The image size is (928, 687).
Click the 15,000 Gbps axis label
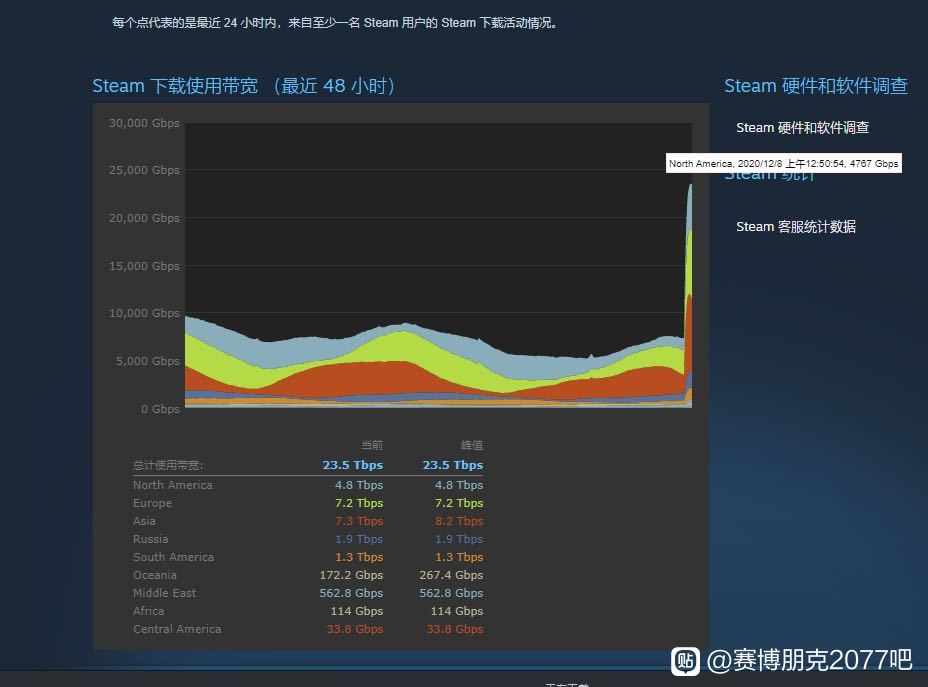click(x=144, y=266)
